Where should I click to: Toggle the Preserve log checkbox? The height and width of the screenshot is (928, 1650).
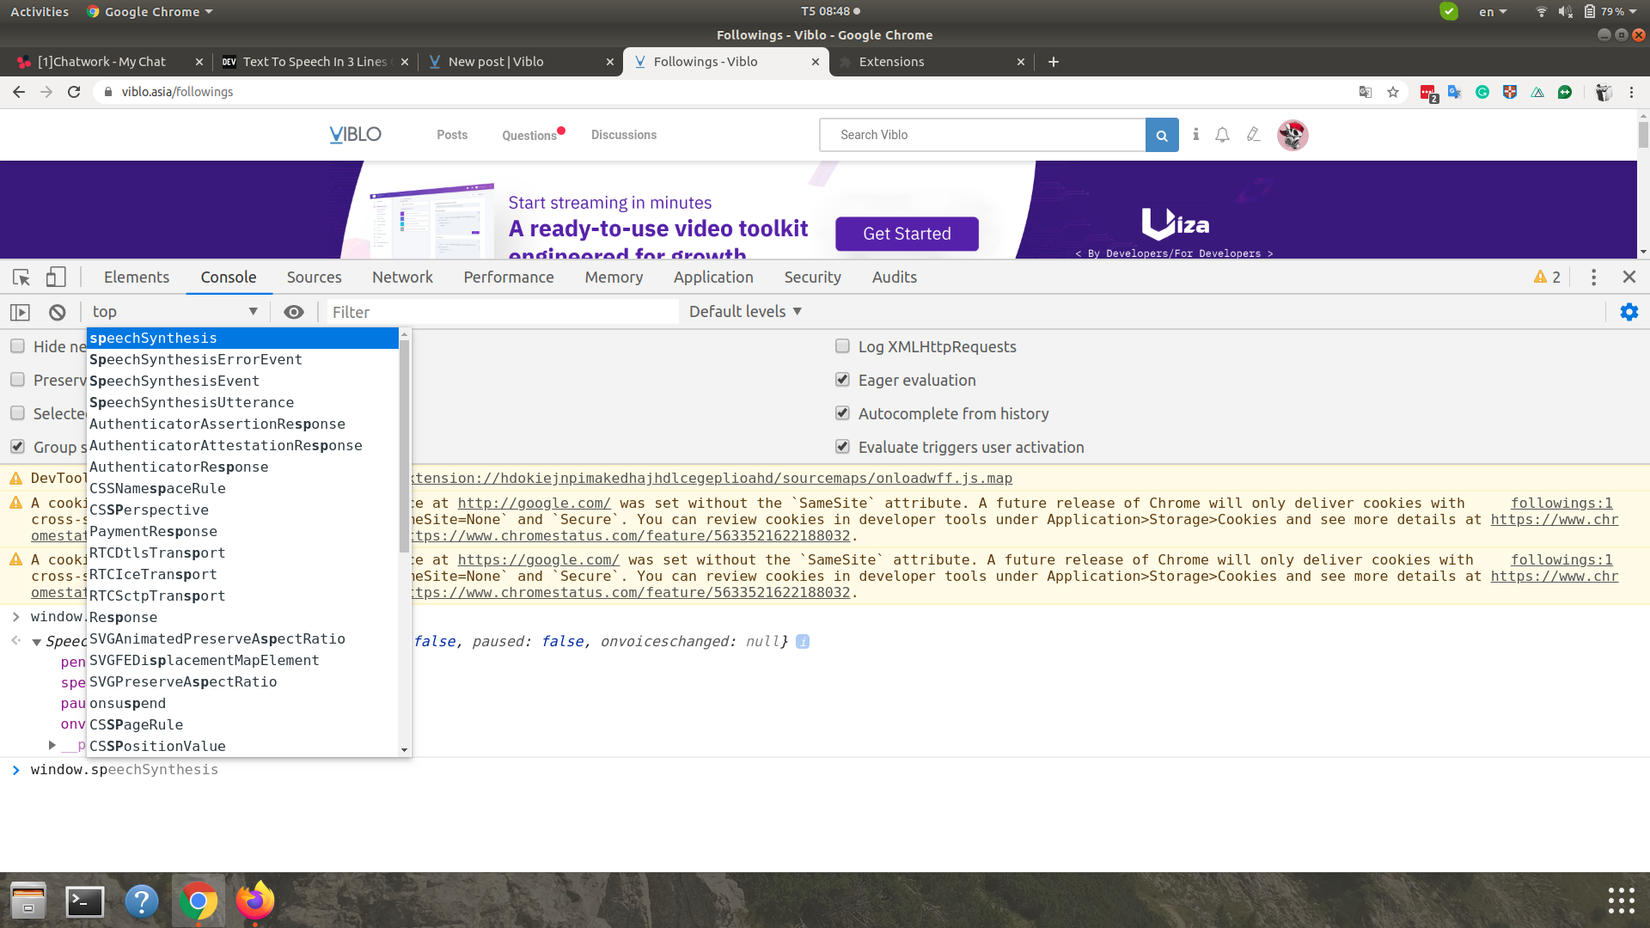18,380
